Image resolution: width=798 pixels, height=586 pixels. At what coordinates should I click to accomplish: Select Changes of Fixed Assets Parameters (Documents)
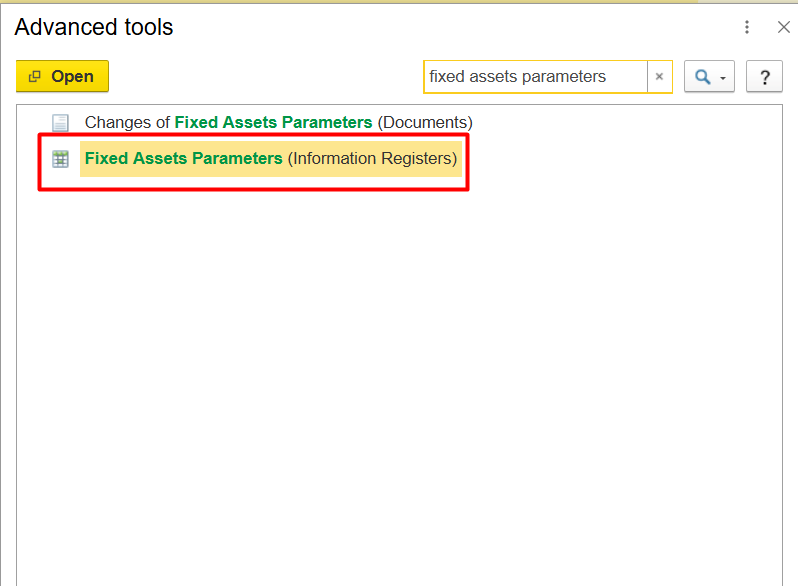click(278, 122)
